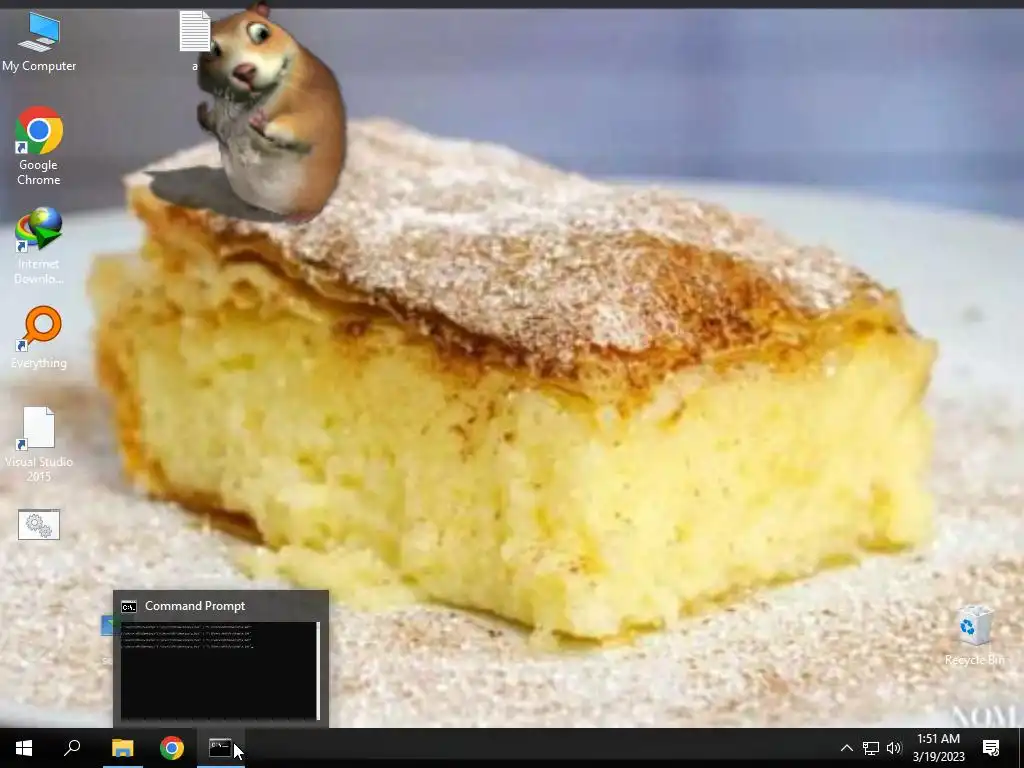
Task: Open the Action Center notifications icon
Action: point(991,748)
